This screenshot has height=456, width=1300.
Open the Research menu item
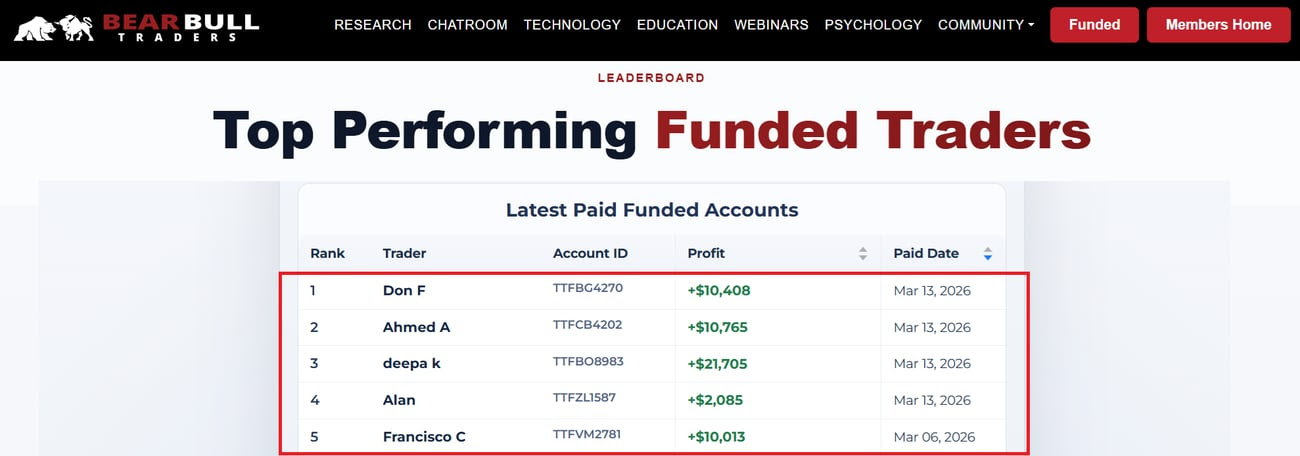(x=372, y=25)
